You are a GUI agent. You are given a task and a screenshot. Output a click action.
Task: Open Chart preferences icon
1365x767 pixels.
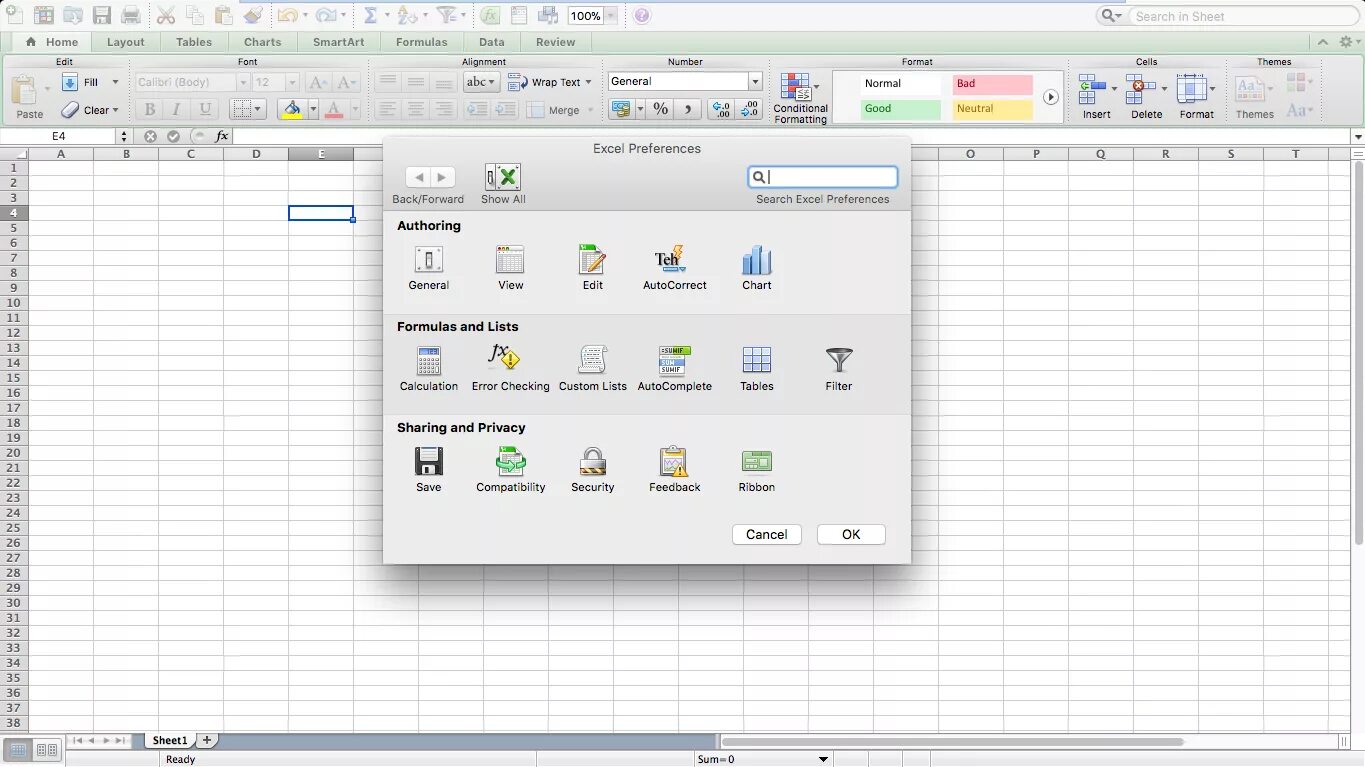(756, 260)
